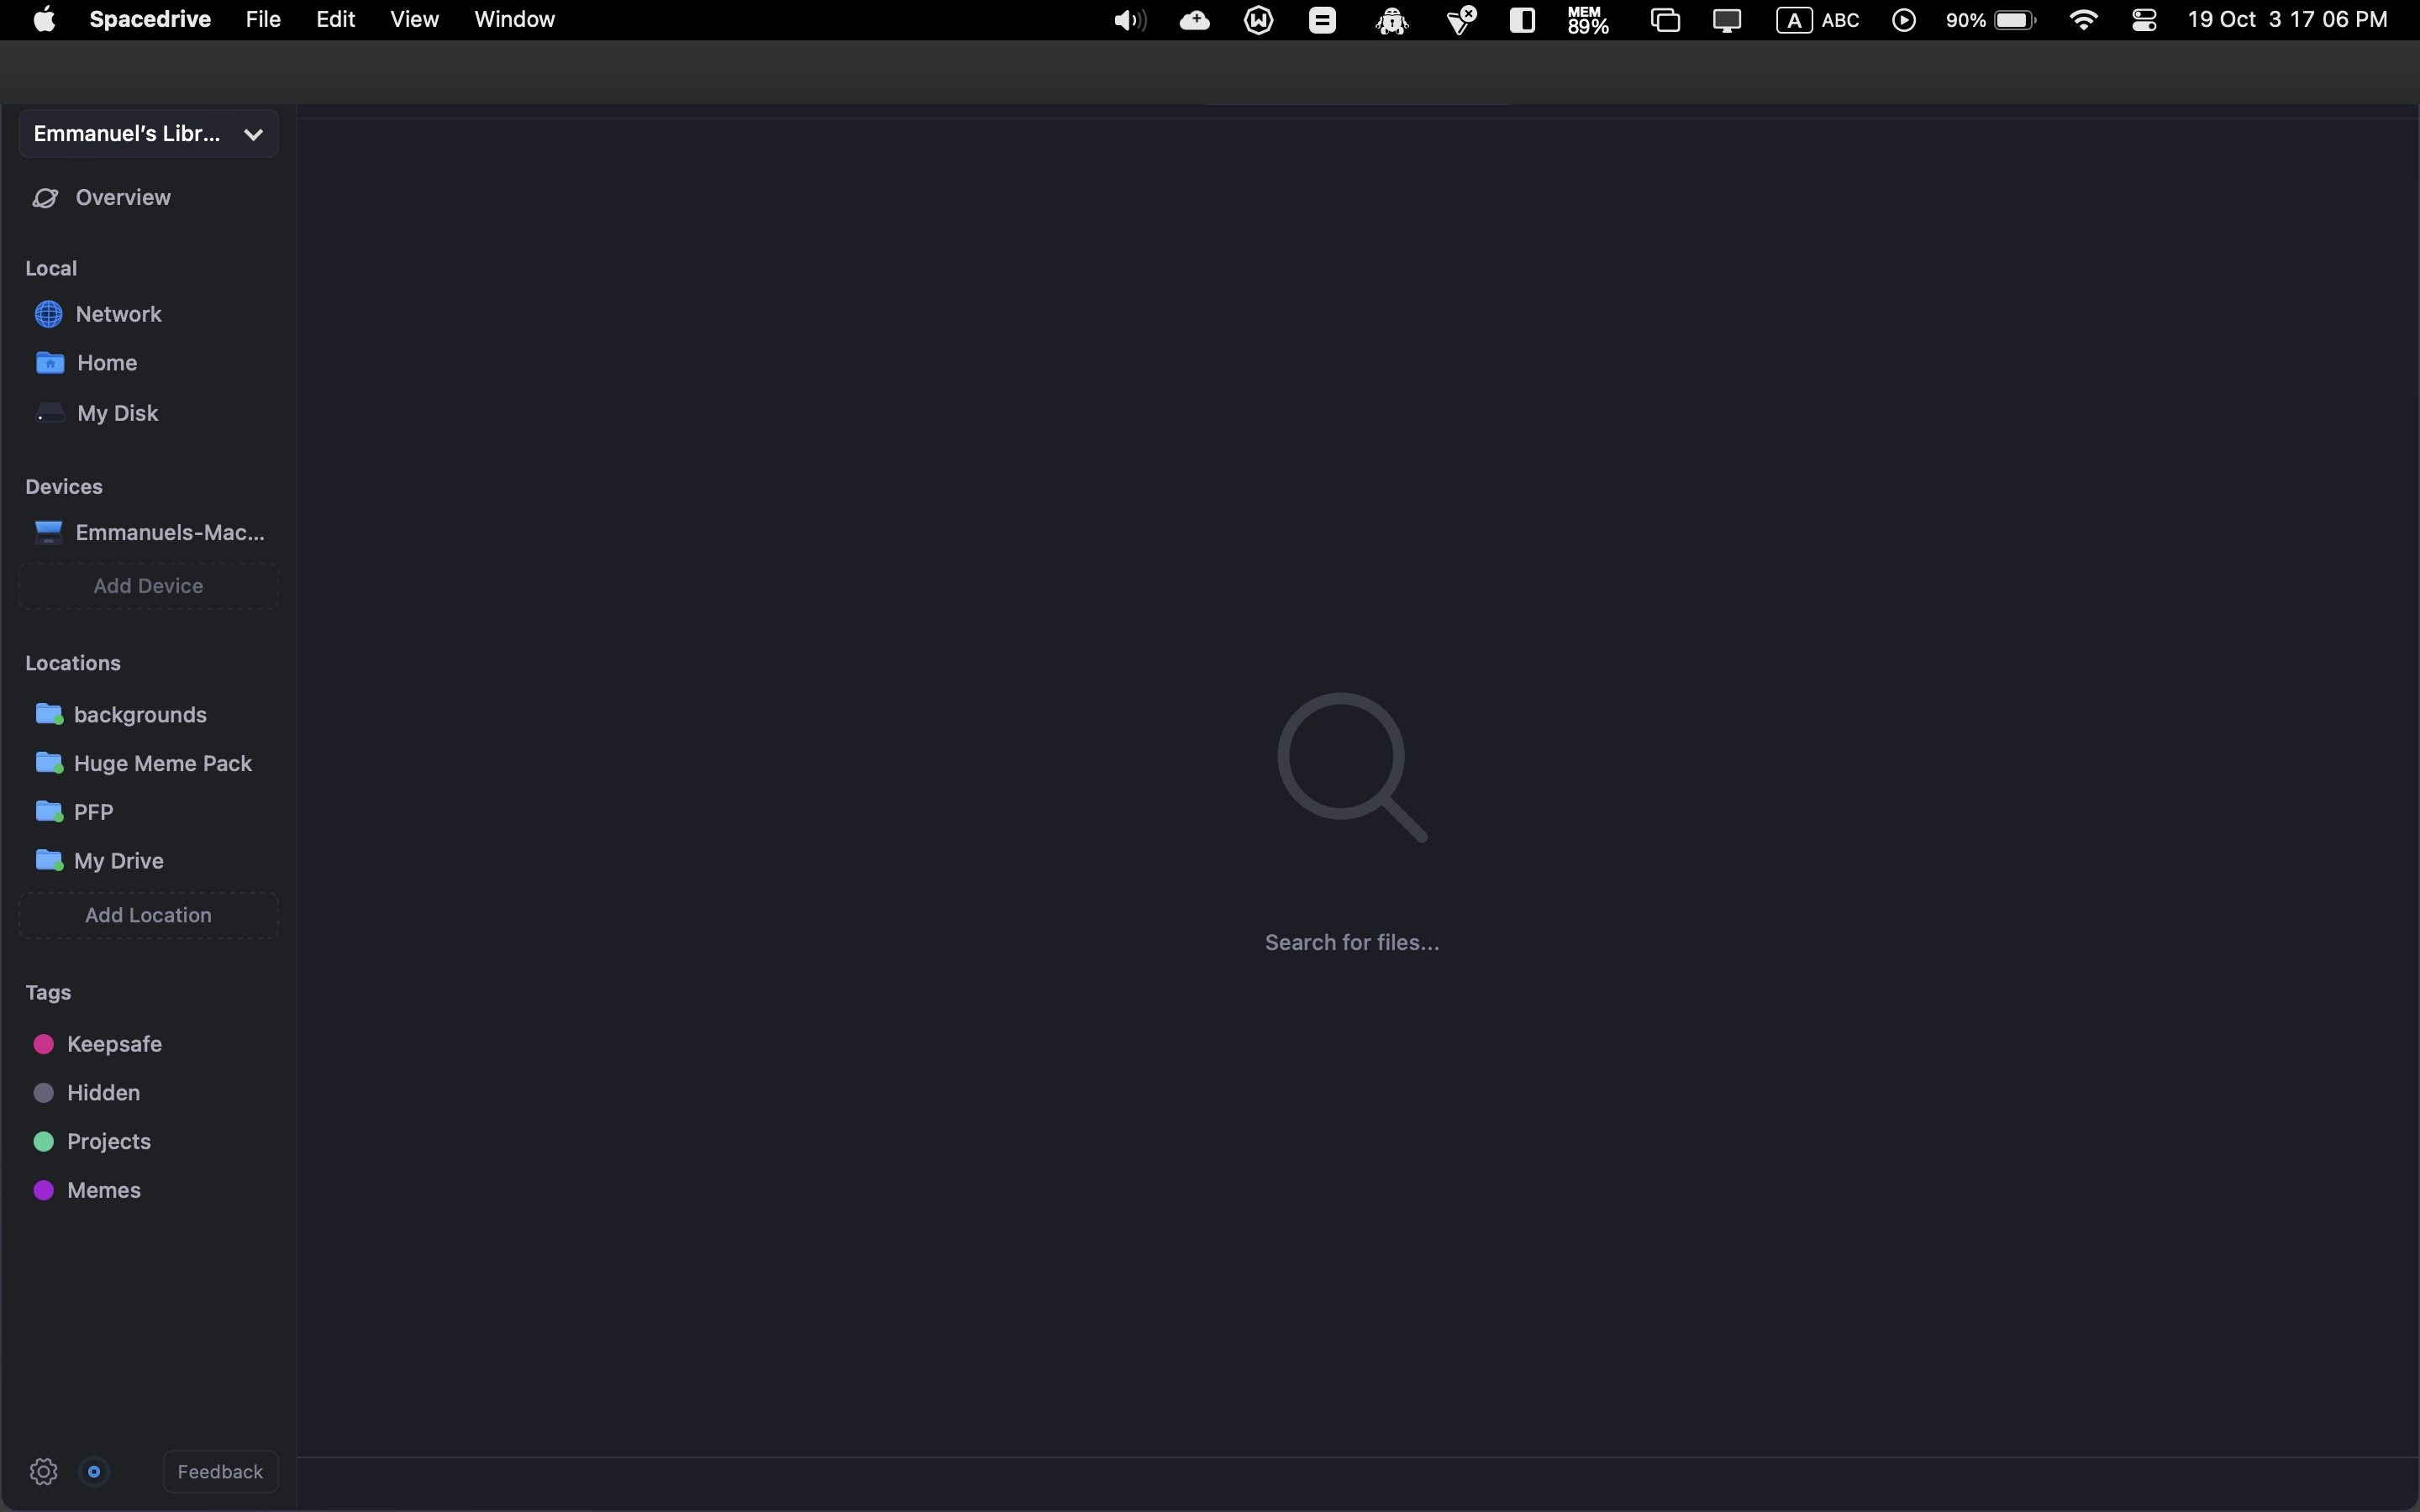Open the Window menu

(x=513, y=19)
